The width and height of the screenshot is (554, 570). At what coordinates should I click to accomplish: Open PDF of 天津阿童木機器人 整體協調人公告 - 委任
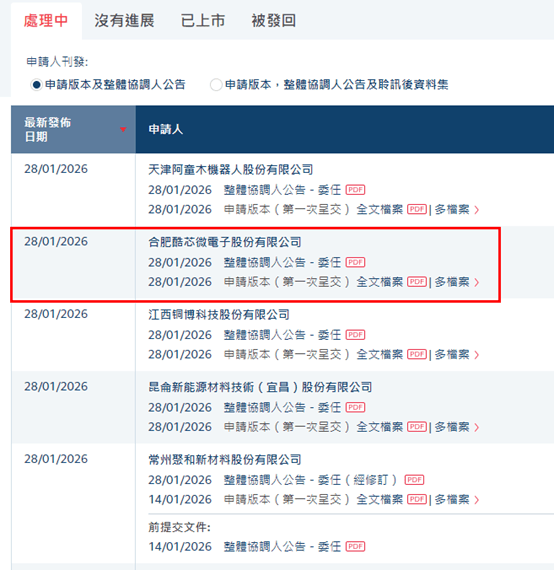point(355,190)
